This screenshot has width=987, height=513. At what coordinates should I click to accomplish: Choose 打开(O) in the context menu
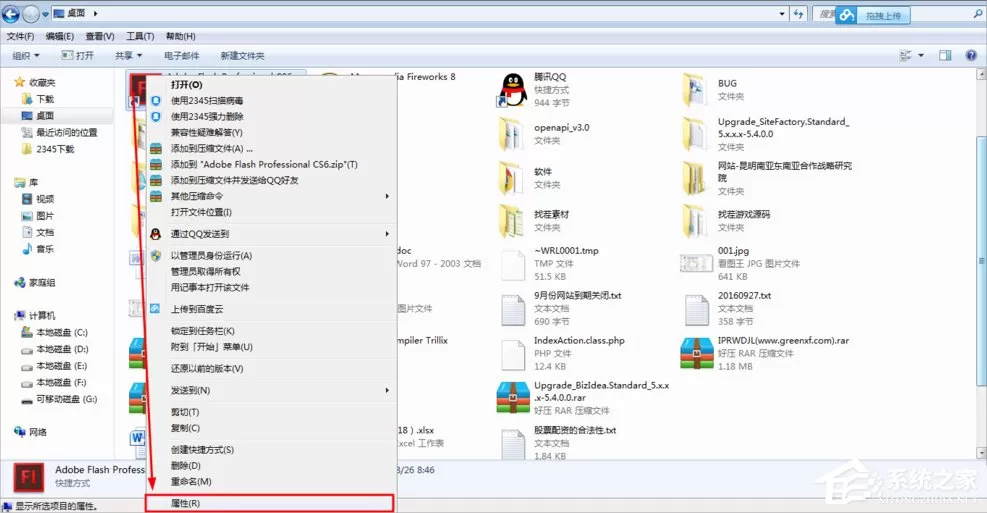click(x=271, y=84)
